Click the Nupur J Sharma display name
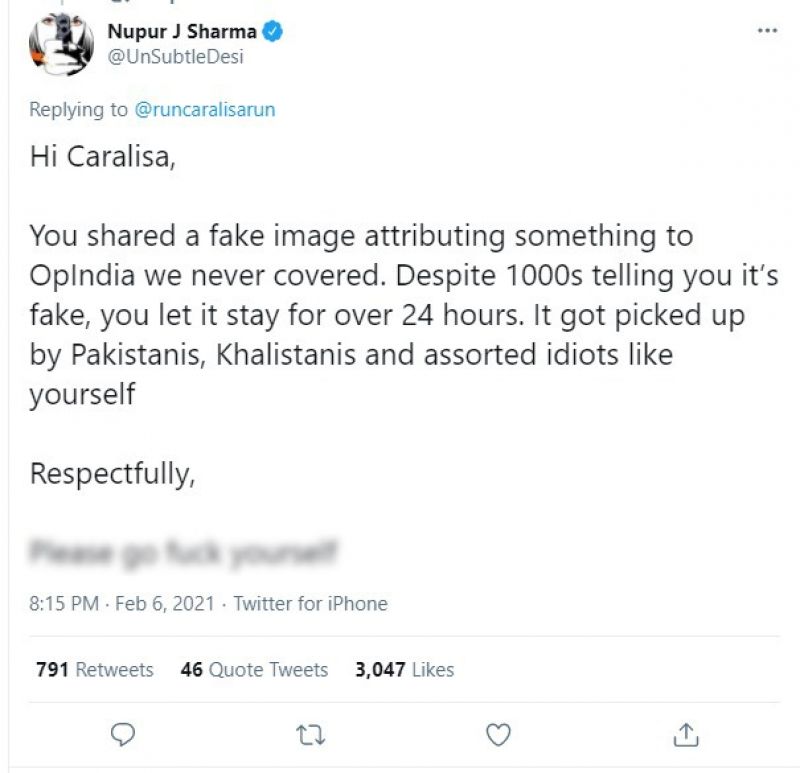 coord(181,32)
